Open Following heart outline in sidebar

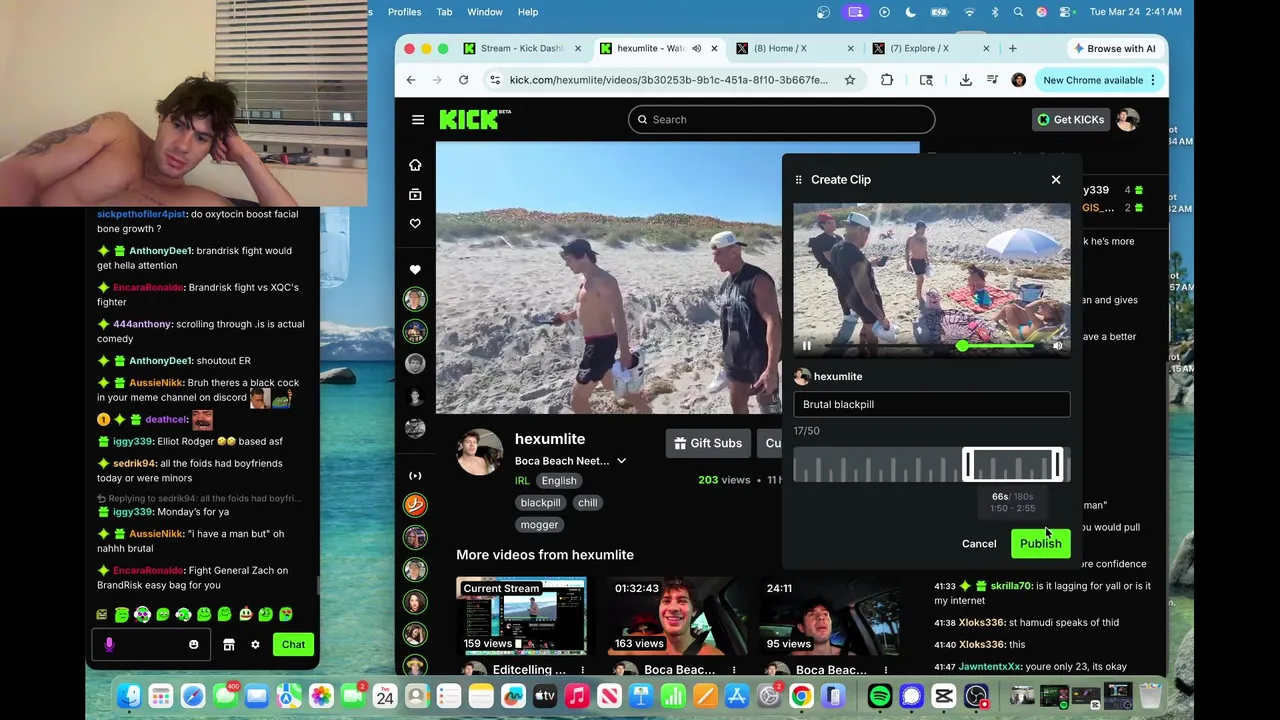coord(415,223)
